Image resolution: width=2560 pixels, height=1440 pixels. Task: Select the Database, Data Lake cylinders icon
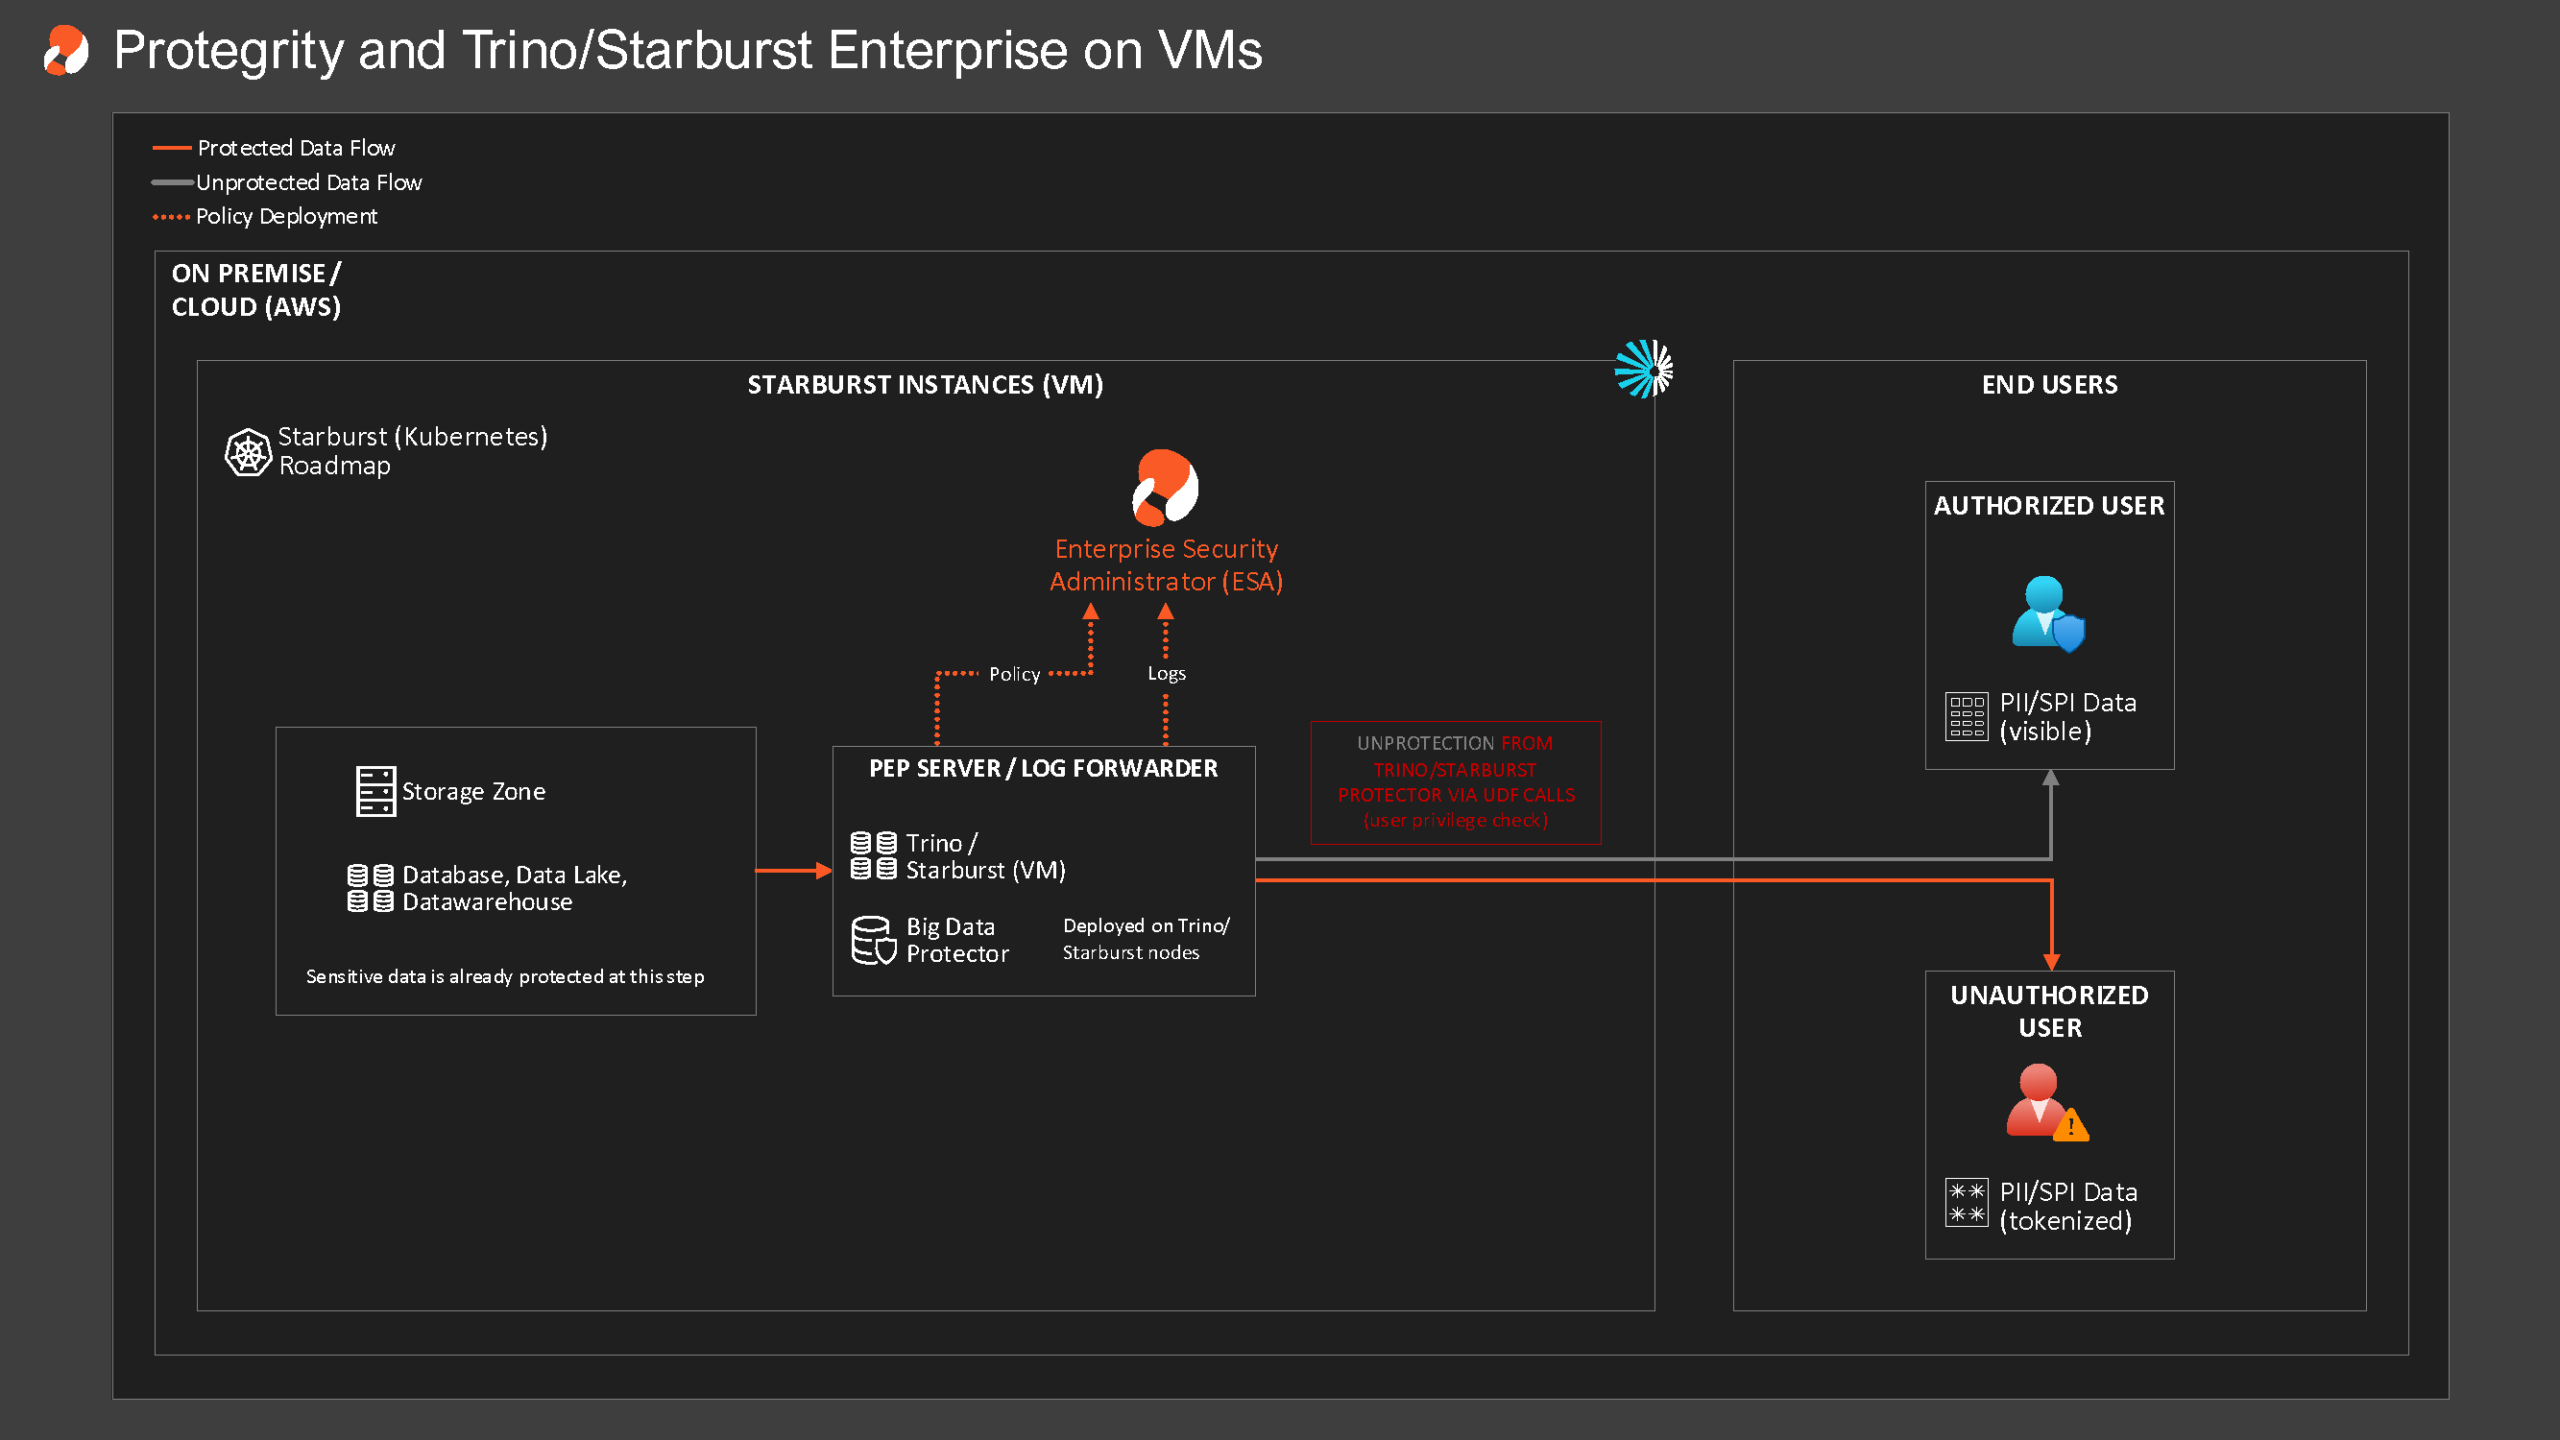pyautogui.click(x=370, y=888)
